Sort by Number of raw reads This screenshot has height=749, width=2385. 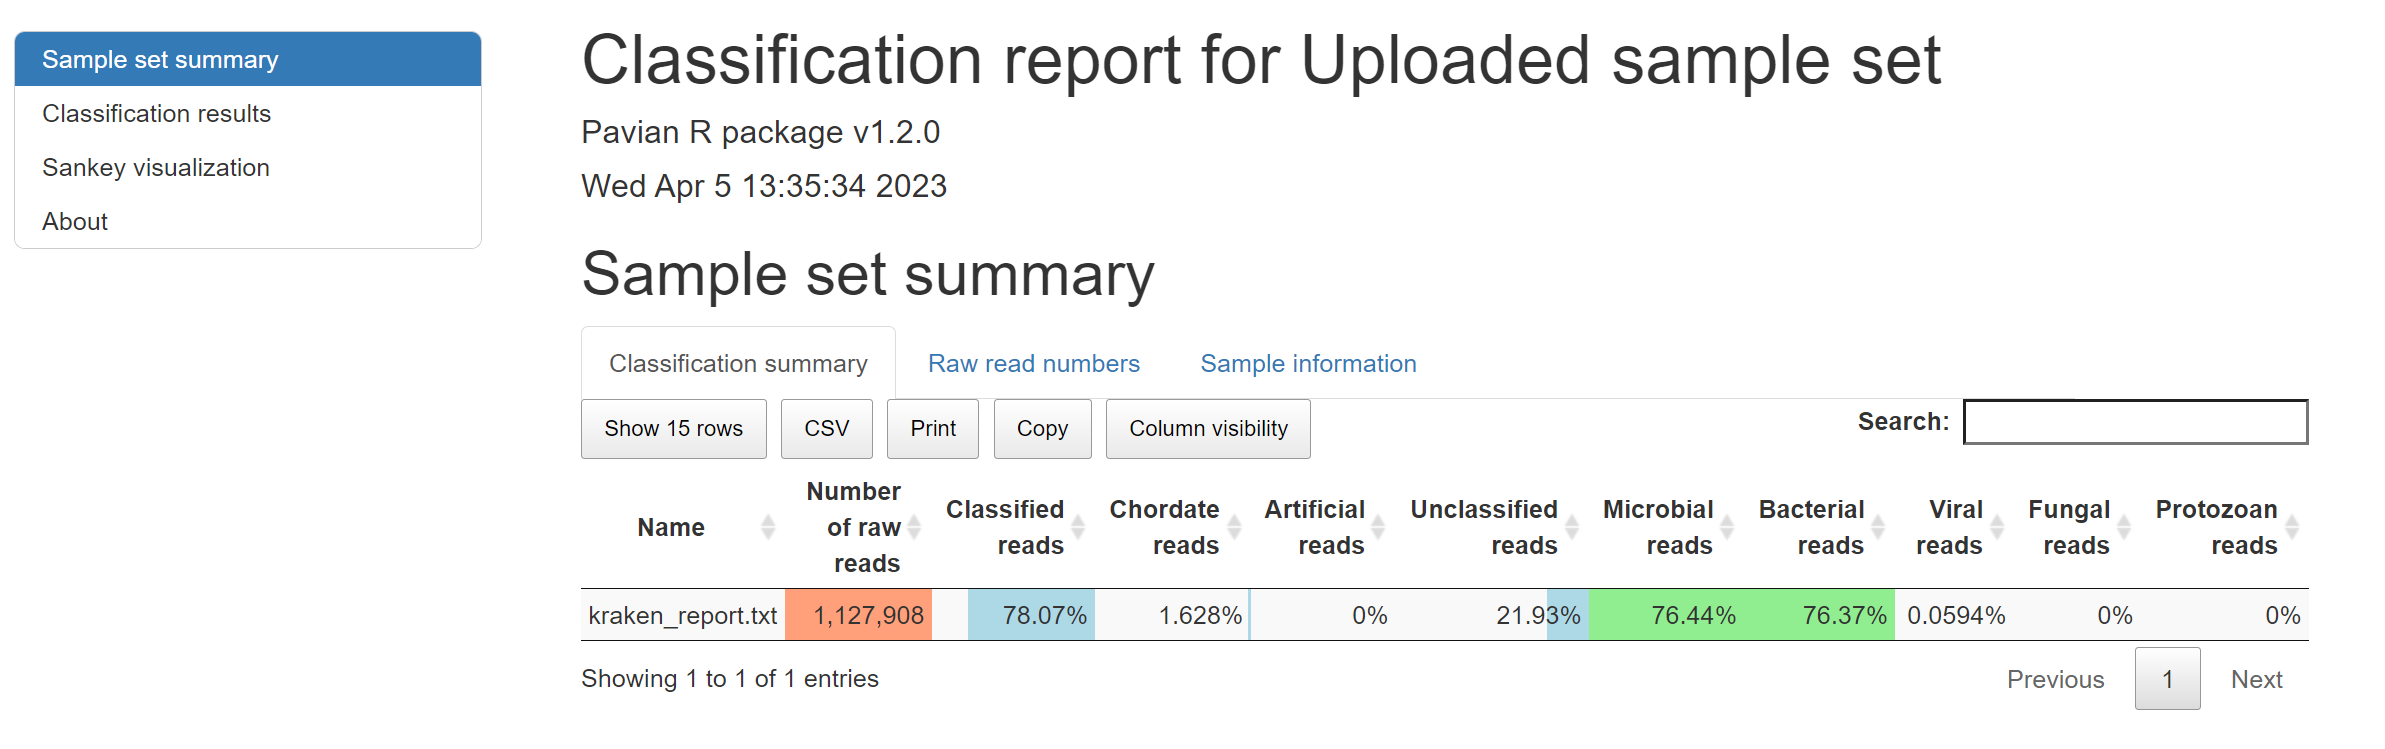(914, 527)
